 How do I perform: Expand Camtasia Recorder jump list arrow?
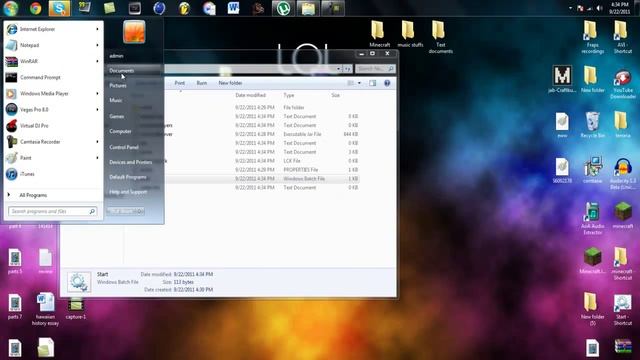[97, 142]
